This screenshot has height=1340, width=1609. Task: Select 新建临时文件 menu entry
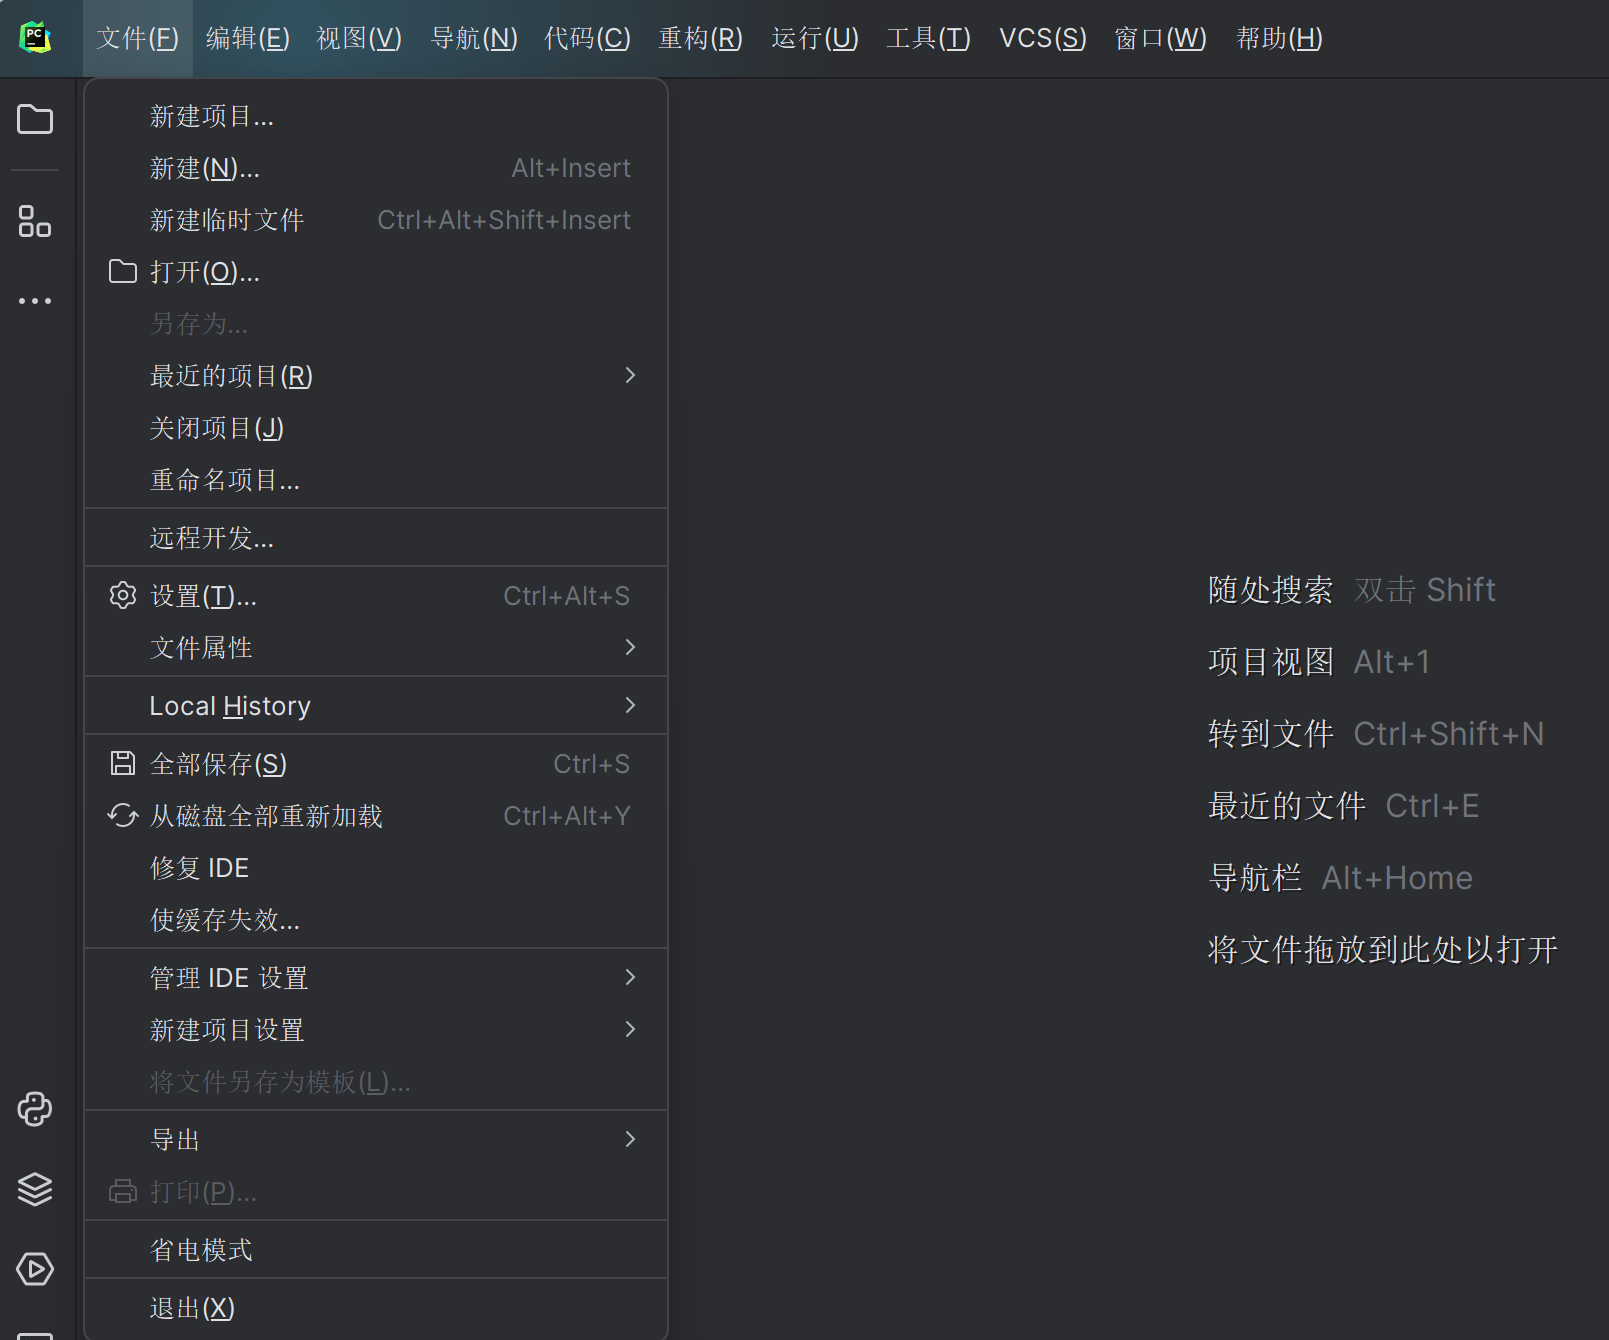(x=376, y=220)
